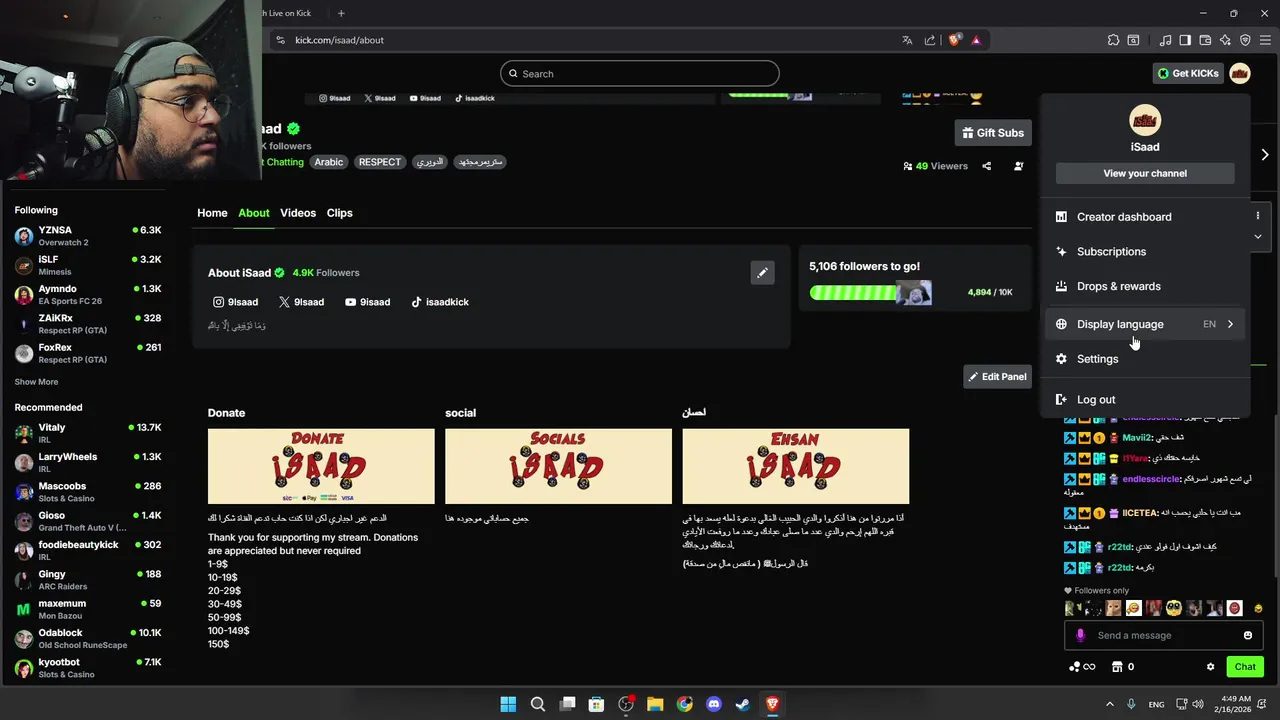The height and width of the screenshot is (720, 1280).
Task: Open emoji picker in message box
Action: pos(1247,635)
